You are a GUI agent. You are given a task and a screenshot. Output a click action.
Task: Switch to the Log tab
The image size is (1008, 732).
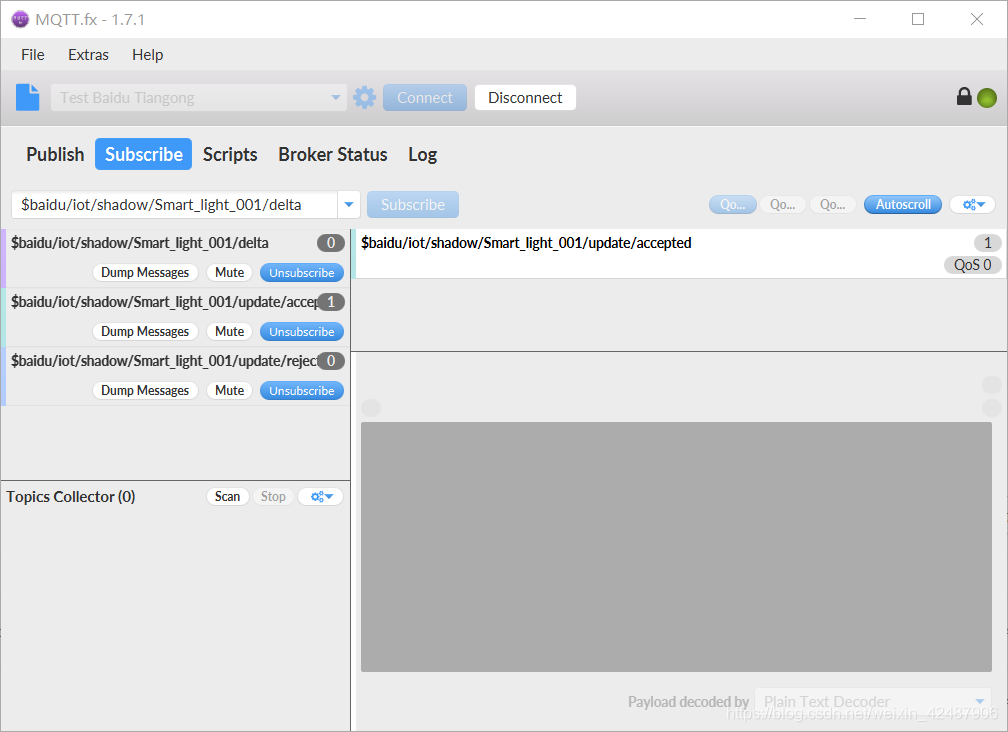pyautogui.click(x=422, y=154)
